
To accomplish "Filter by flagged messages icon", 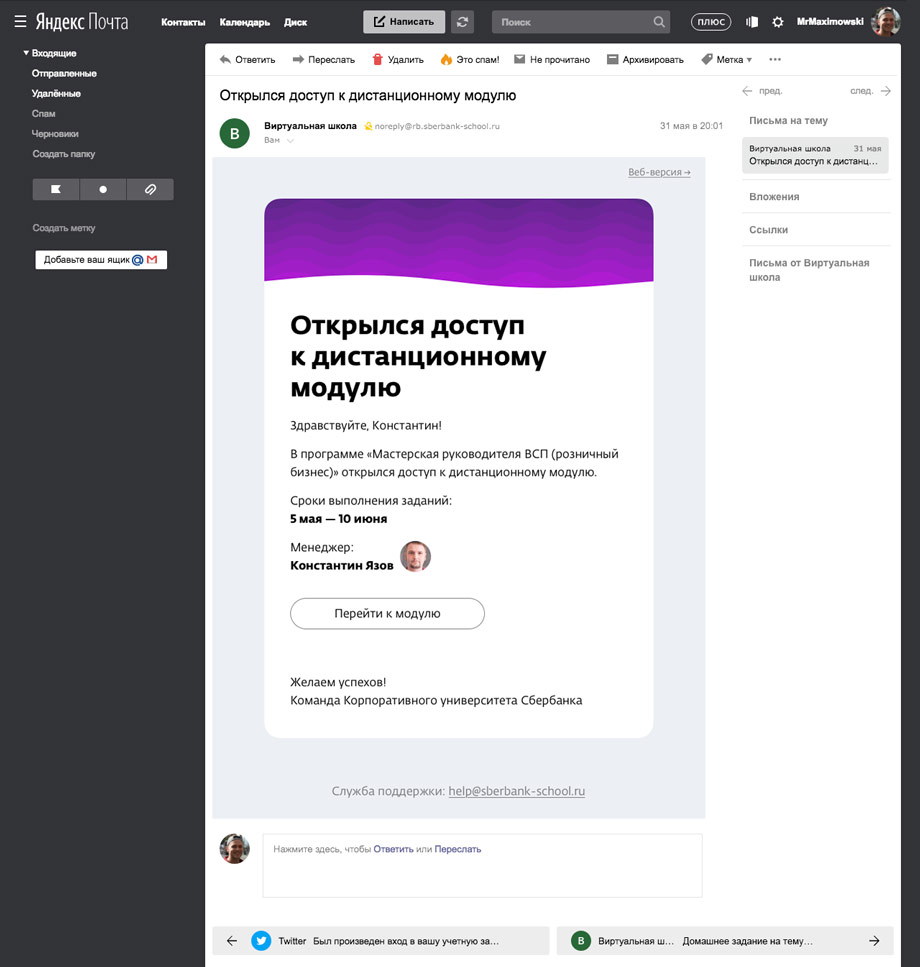I will (x=56, y=189).
